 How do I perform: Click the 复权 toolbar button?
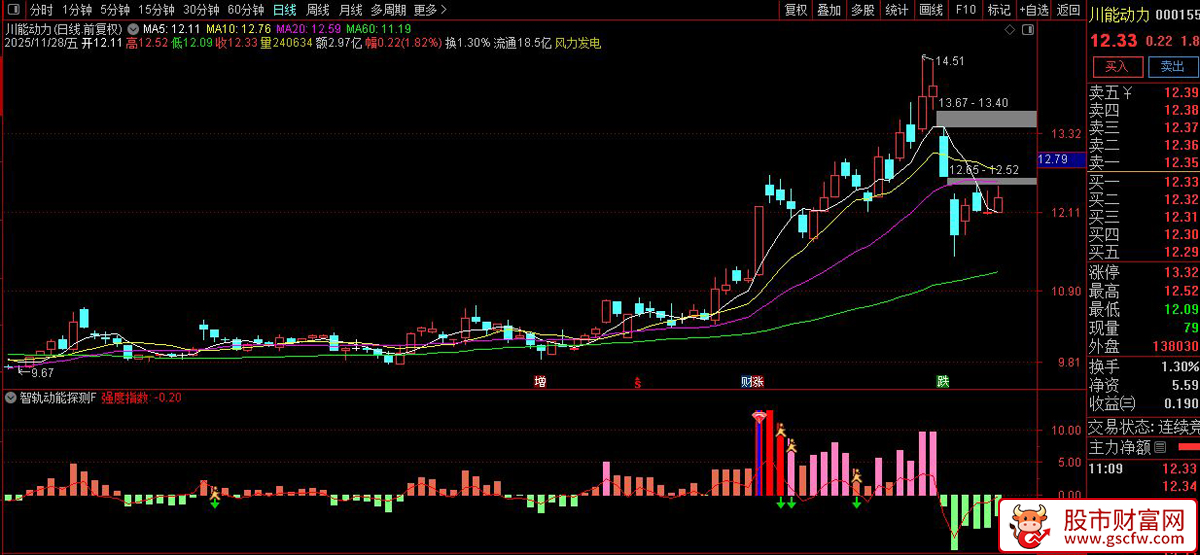click(796, 10)
